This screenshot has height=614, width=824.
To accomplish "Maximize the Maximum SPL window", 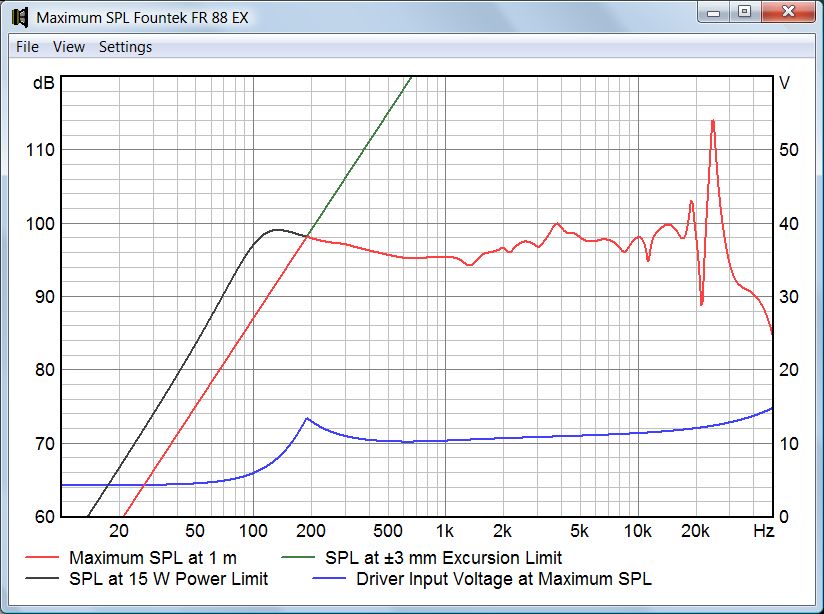I will (745, 12).
